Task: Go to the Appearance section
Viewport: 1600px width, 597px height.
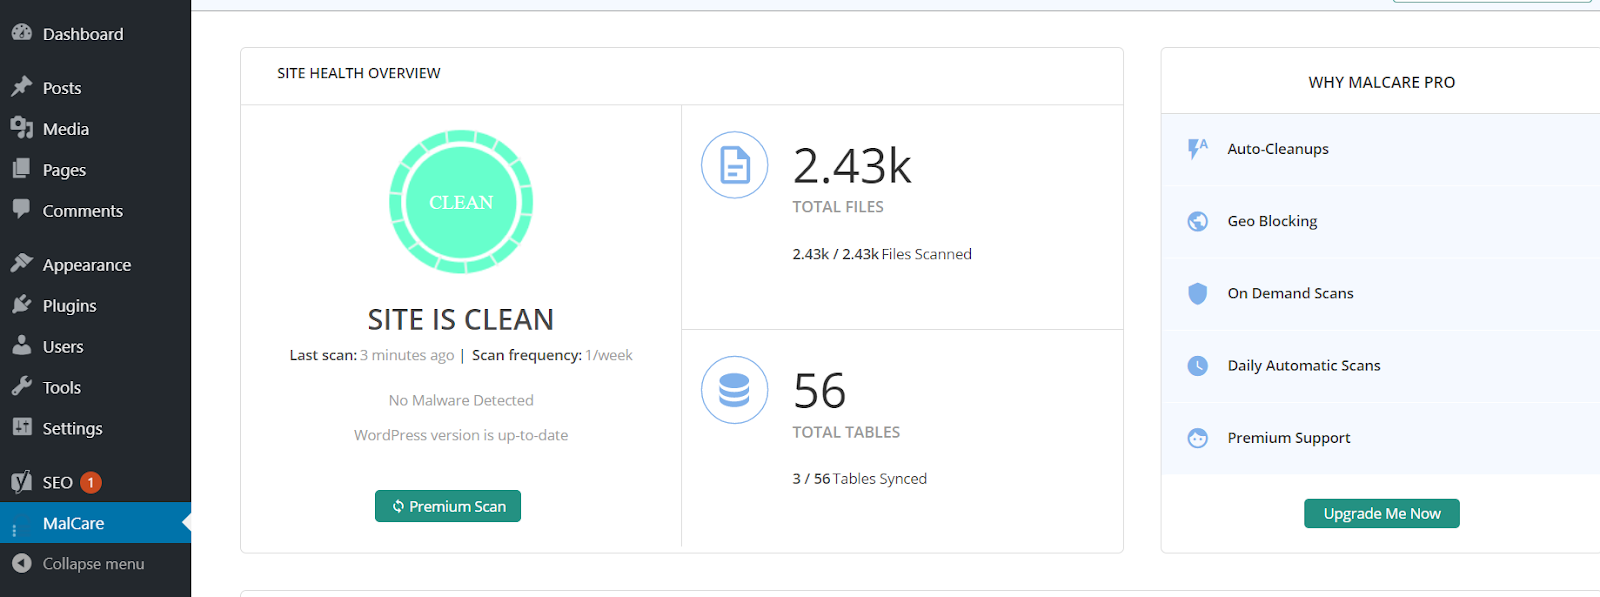Action: [x=86, y=265]
